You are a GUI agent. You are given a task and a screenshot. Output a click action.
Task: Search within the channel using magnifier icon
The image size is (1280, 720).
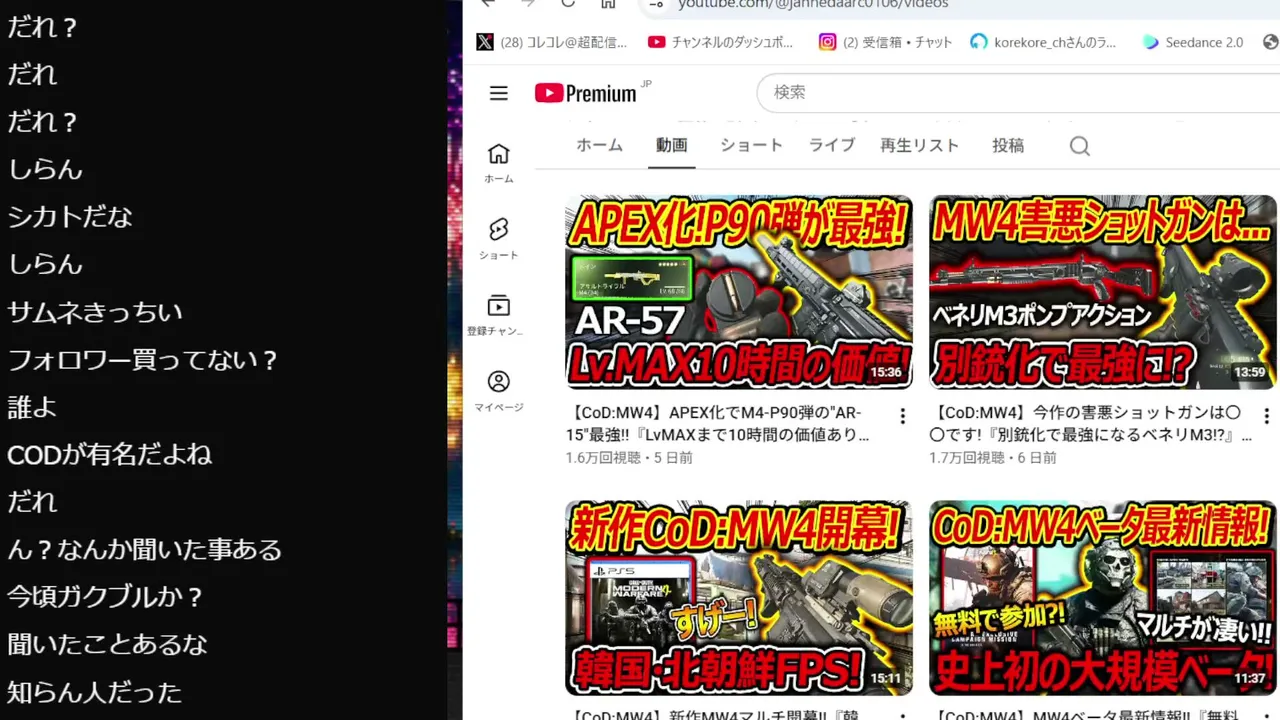[1079, 146]
